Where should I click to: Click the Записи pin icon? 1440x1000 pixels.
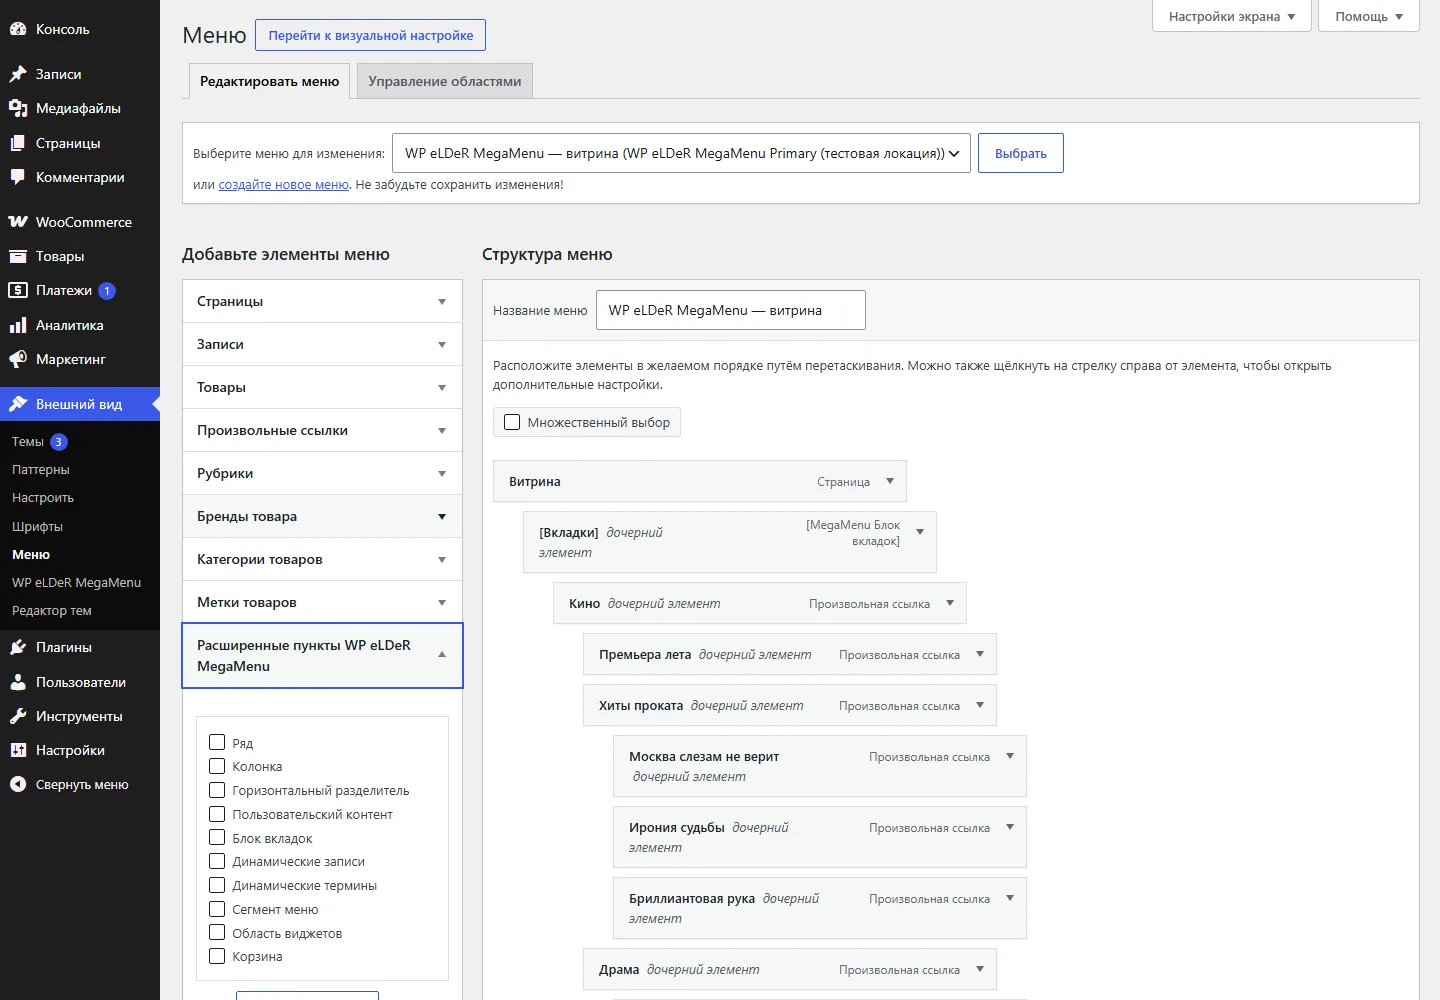click(18, 74)
